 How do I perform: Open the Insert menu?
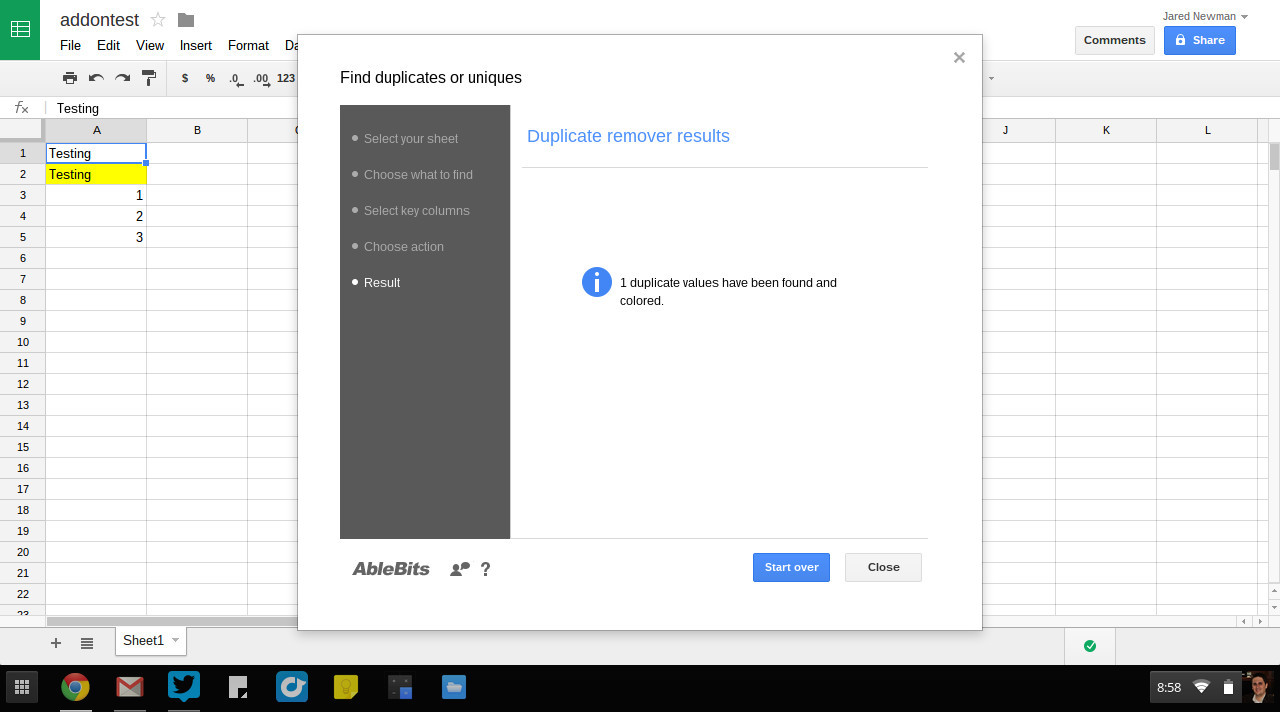(x=196, y=45)
